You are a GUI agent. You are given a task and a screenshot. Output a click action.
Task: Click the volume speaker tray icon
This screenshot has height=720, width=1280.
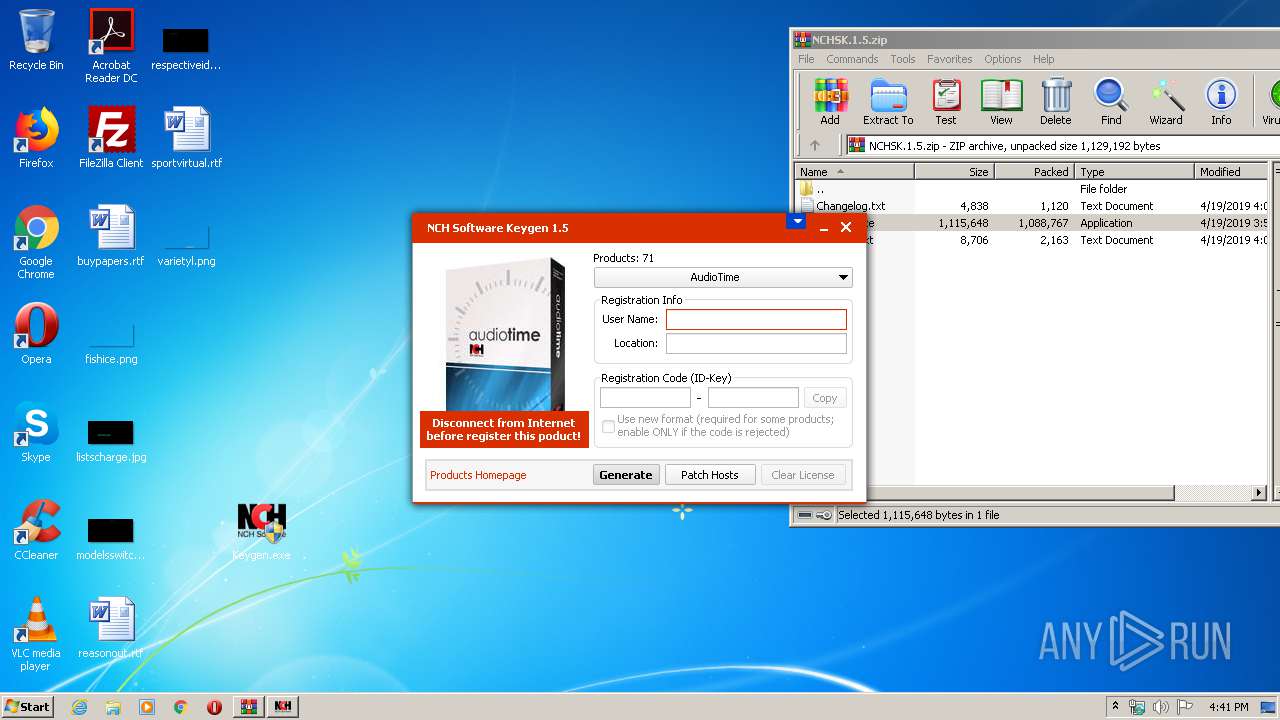pos(1161,707)
